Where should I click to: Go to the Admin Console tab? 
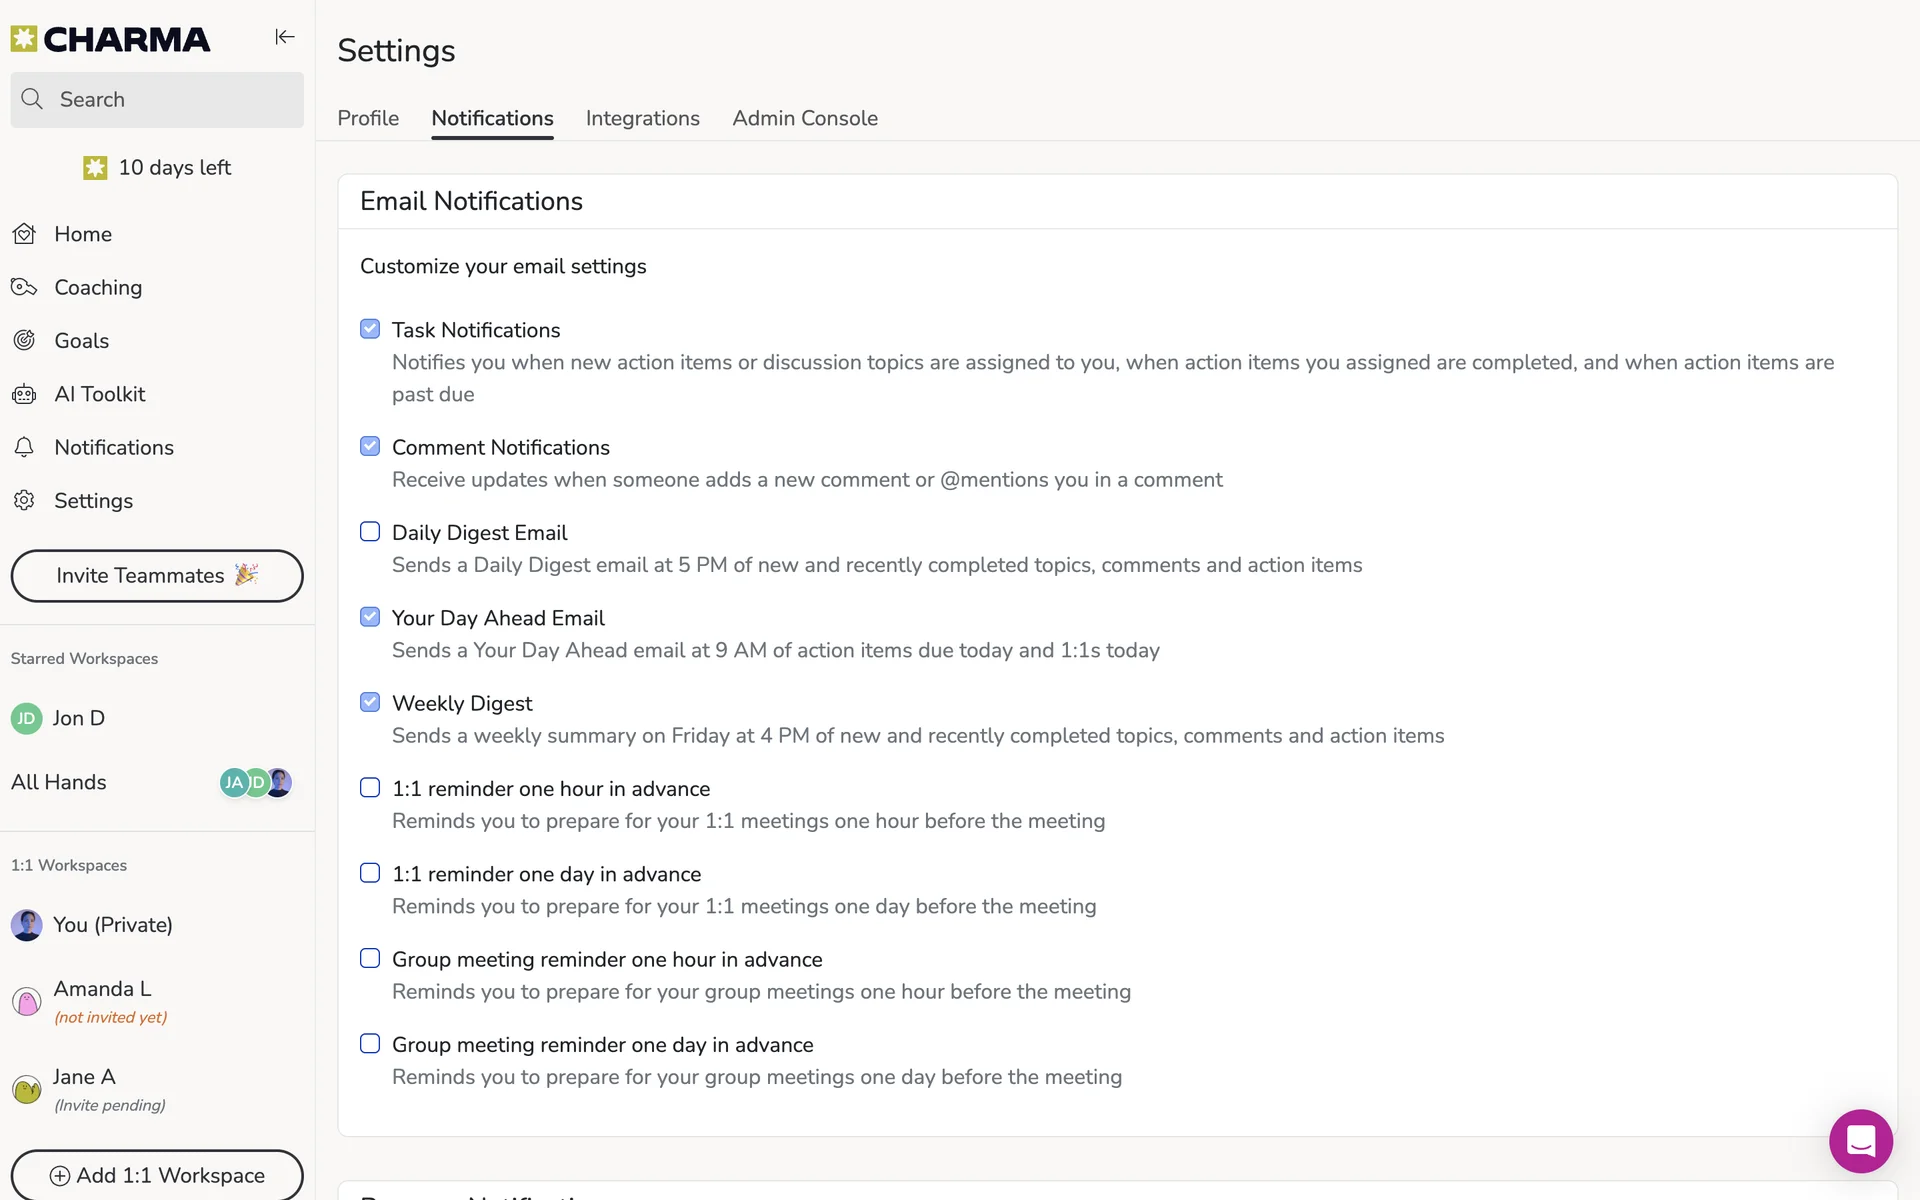804,118
